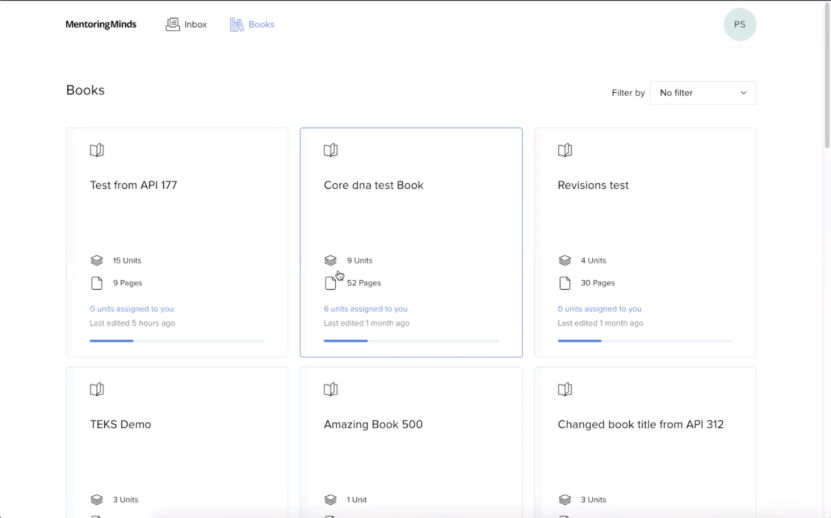Image resolution: width=831 pixels, height=518 pixels.
Task: Open Changed book title from API 312
Action: pyautogui.click(x=641, y=424)
